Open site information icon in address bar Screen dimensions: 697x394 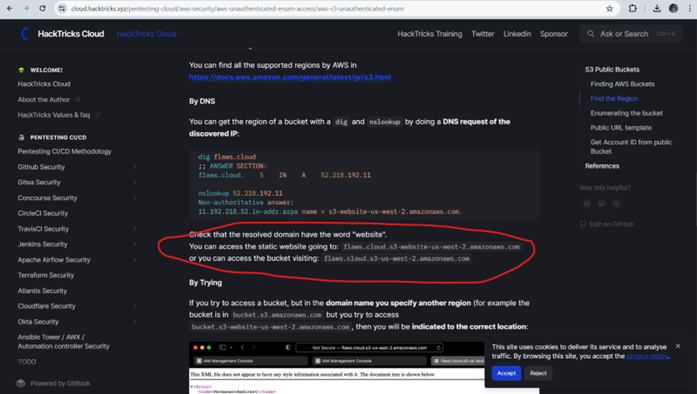pyautogui.click(x=62, y=8)
